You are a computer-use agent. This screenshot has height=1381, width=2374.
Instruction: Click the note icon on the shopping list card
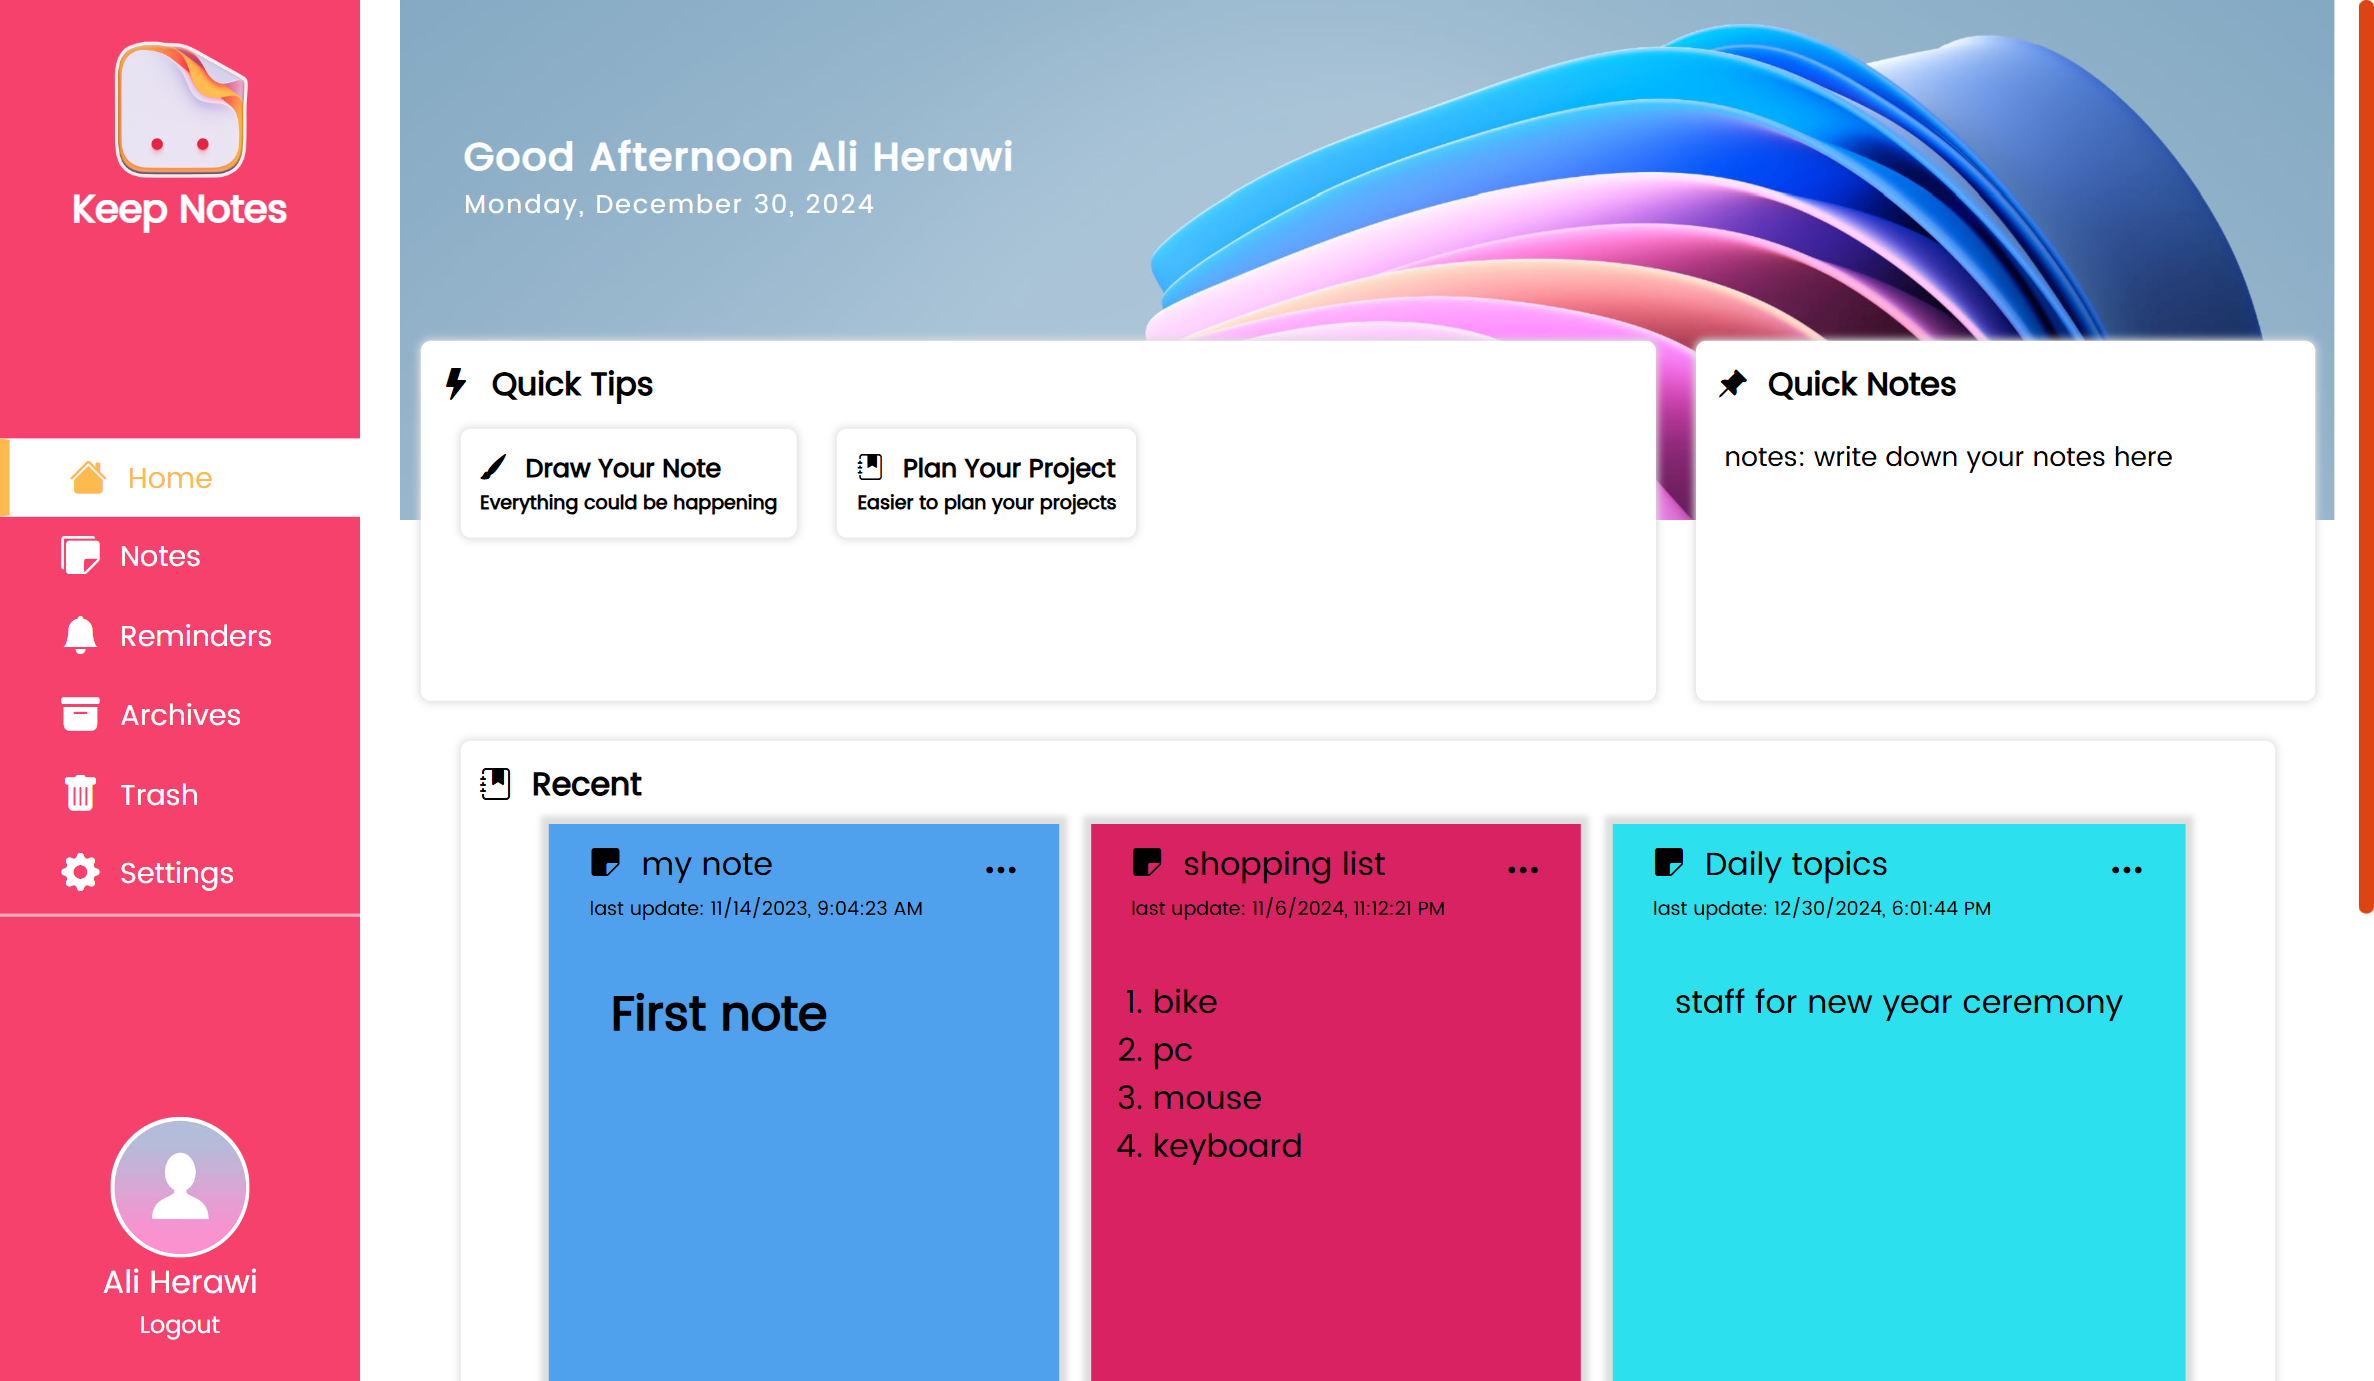pos(1148,862)
